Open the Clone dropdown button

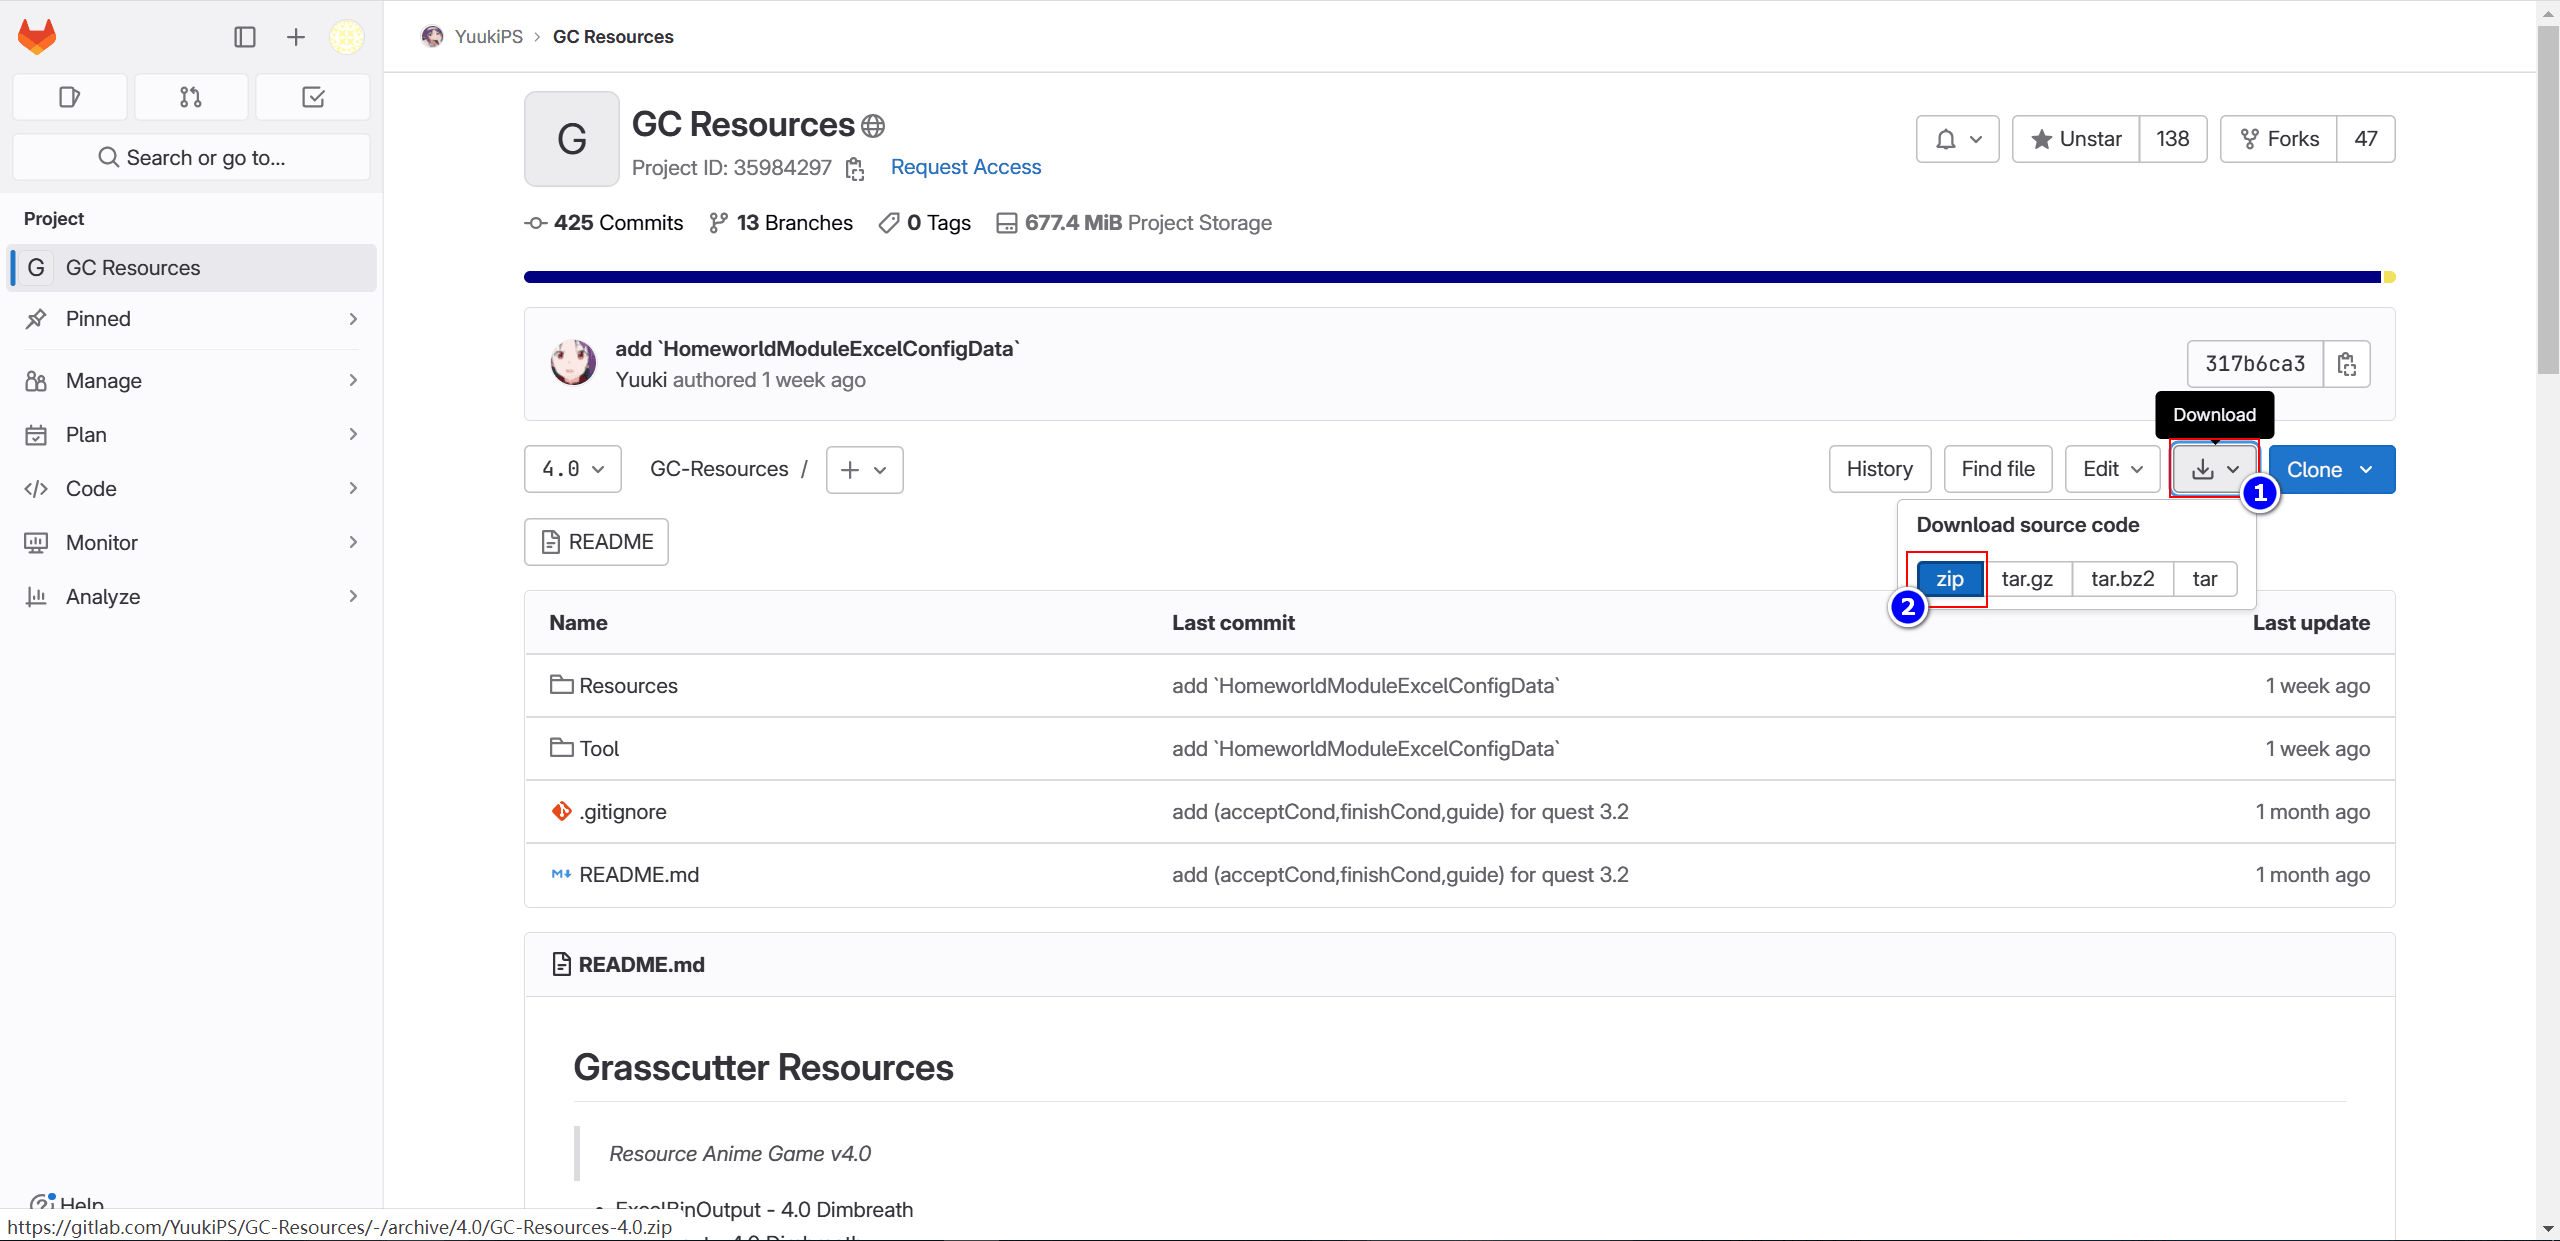pyautogui.click(x=2331, y=470)
